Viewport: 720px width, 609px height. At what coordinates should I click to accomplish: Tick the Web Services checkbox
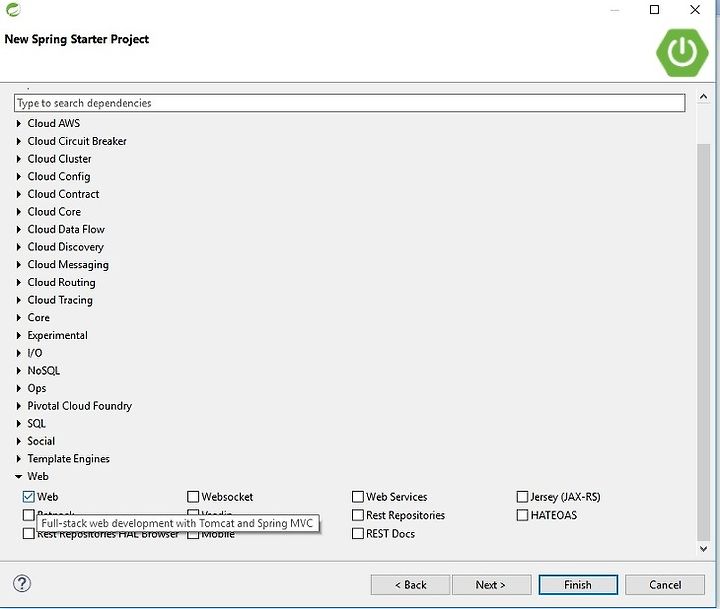point(358,496)
